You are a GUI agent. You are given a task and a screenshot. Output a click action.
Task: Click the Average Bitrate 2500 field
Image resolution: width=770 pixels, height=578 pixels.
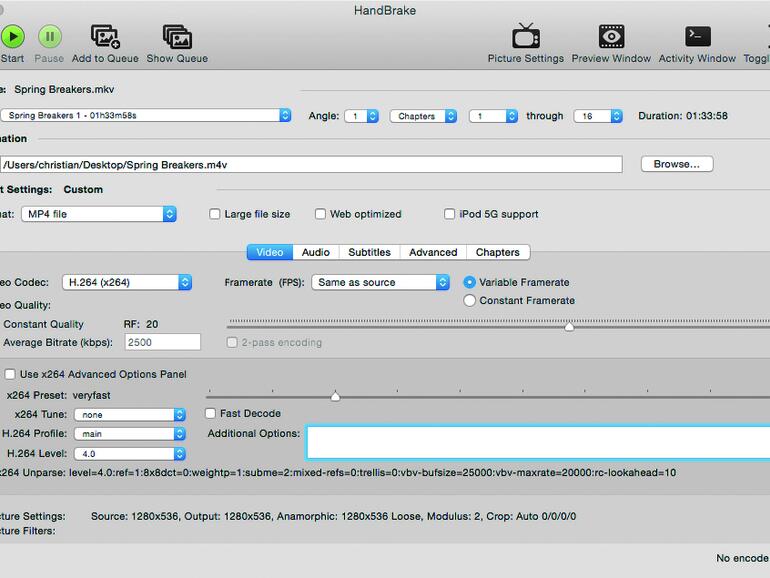pyautogui.click(x=163, y=342)
